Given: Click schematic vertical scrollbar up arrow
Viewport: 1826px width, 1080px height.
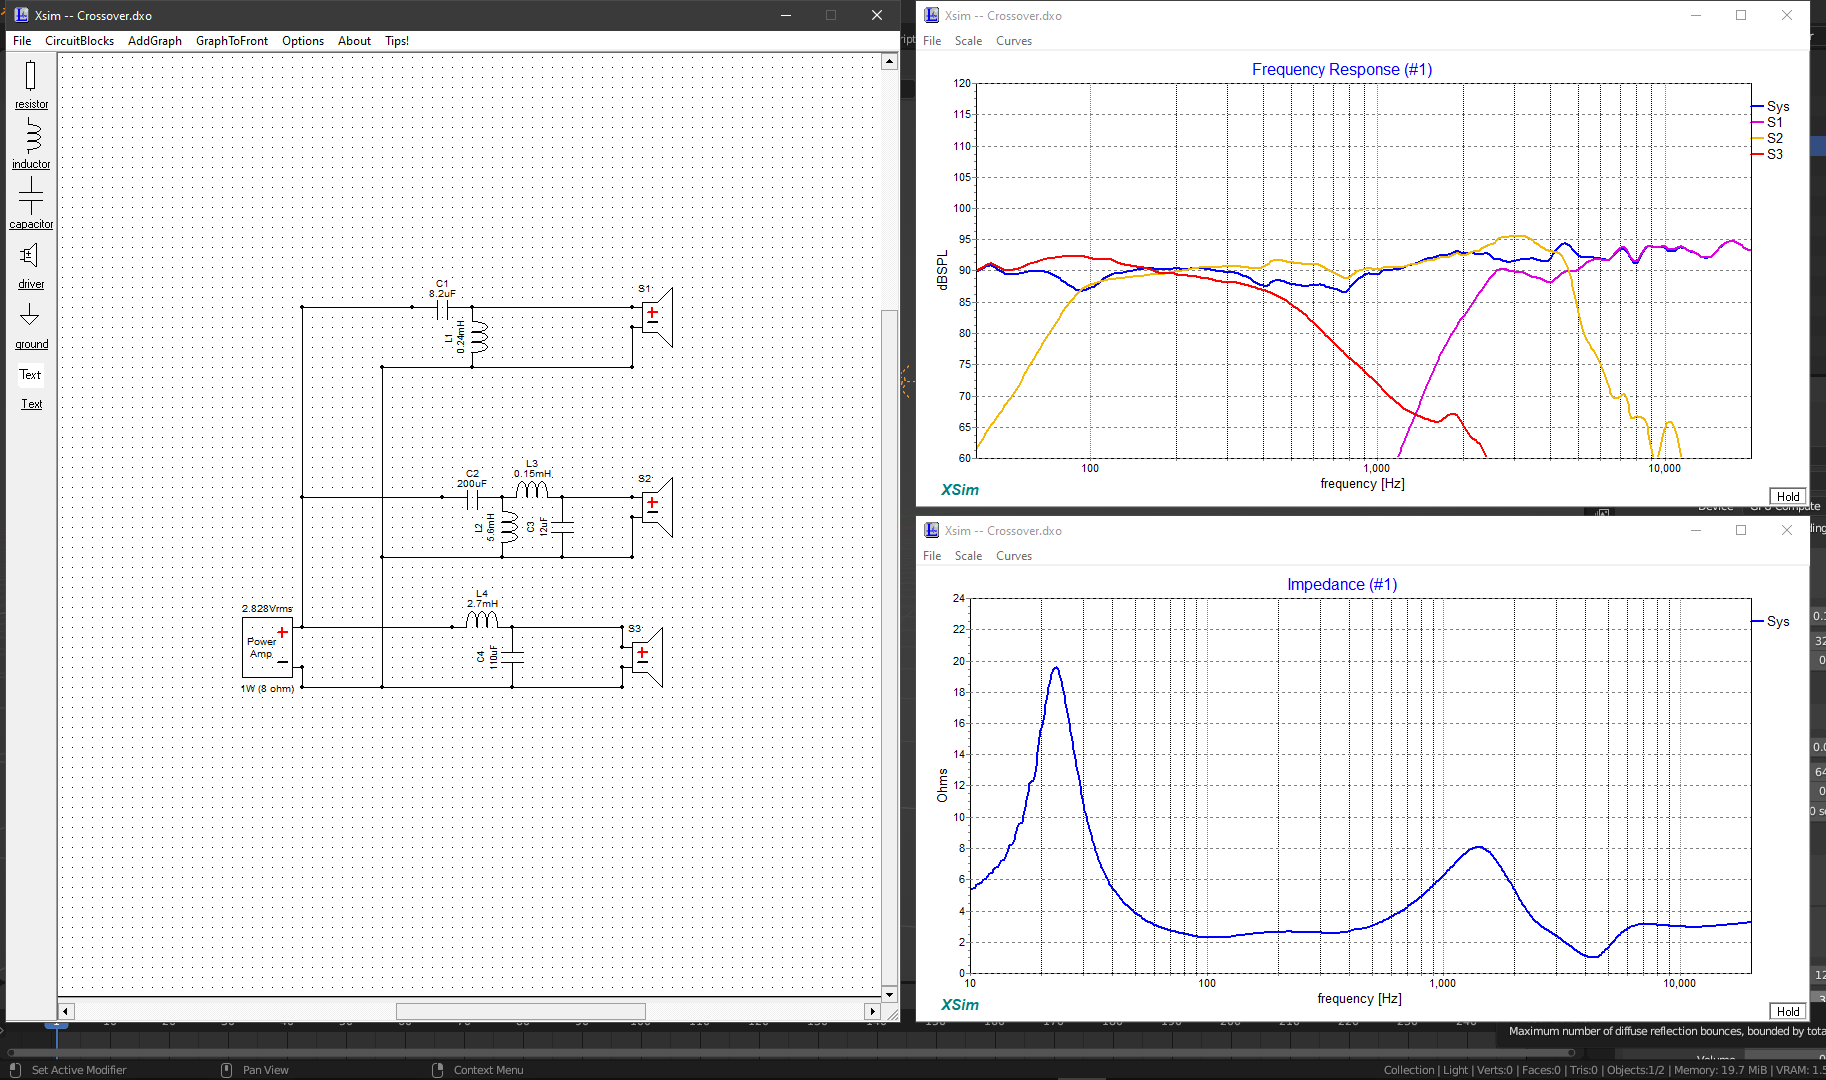Looking at the screenshot, I should pyautogui.click(x=889, y=62).
